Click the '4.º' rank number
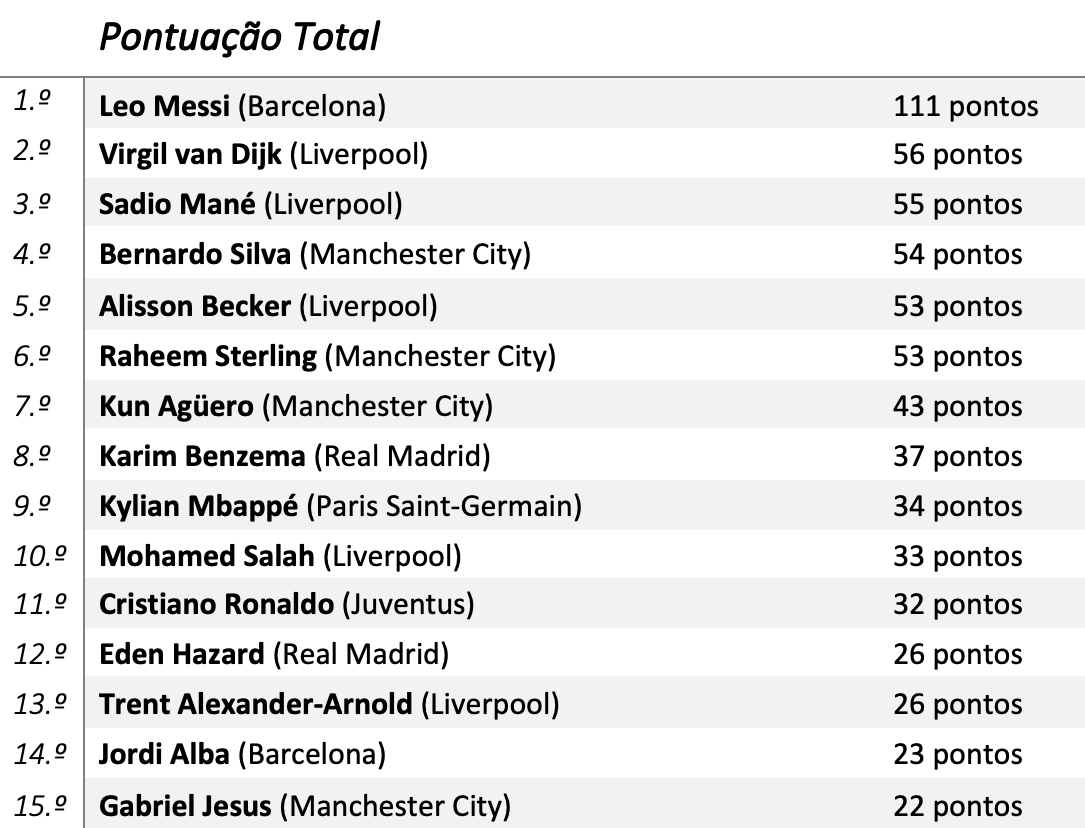The height and width of the screenshot is (828, 1085). tap(34, 254)
